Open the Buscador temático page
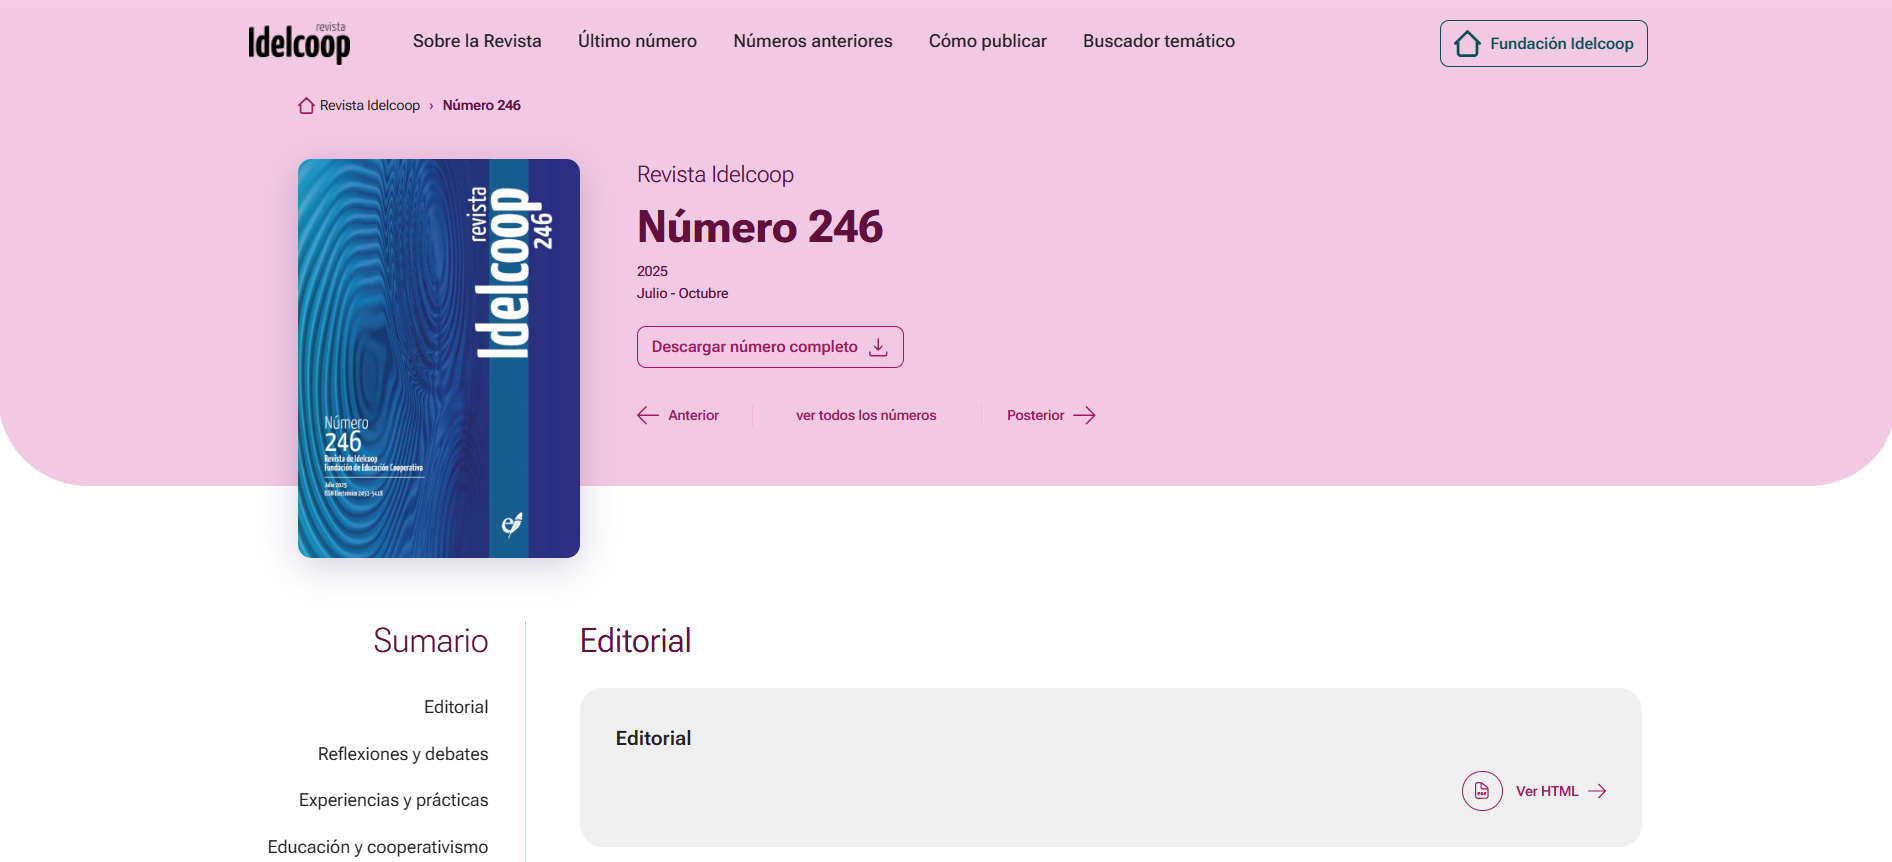The image size is (1892, 862). [x=1159, y=41]
